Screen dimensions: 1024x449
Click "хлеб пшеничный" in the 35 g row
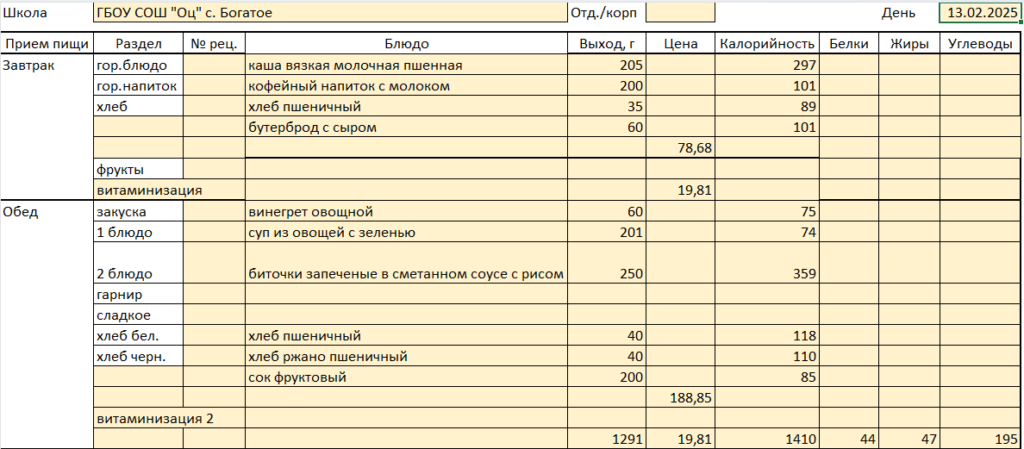coord(406,107)
